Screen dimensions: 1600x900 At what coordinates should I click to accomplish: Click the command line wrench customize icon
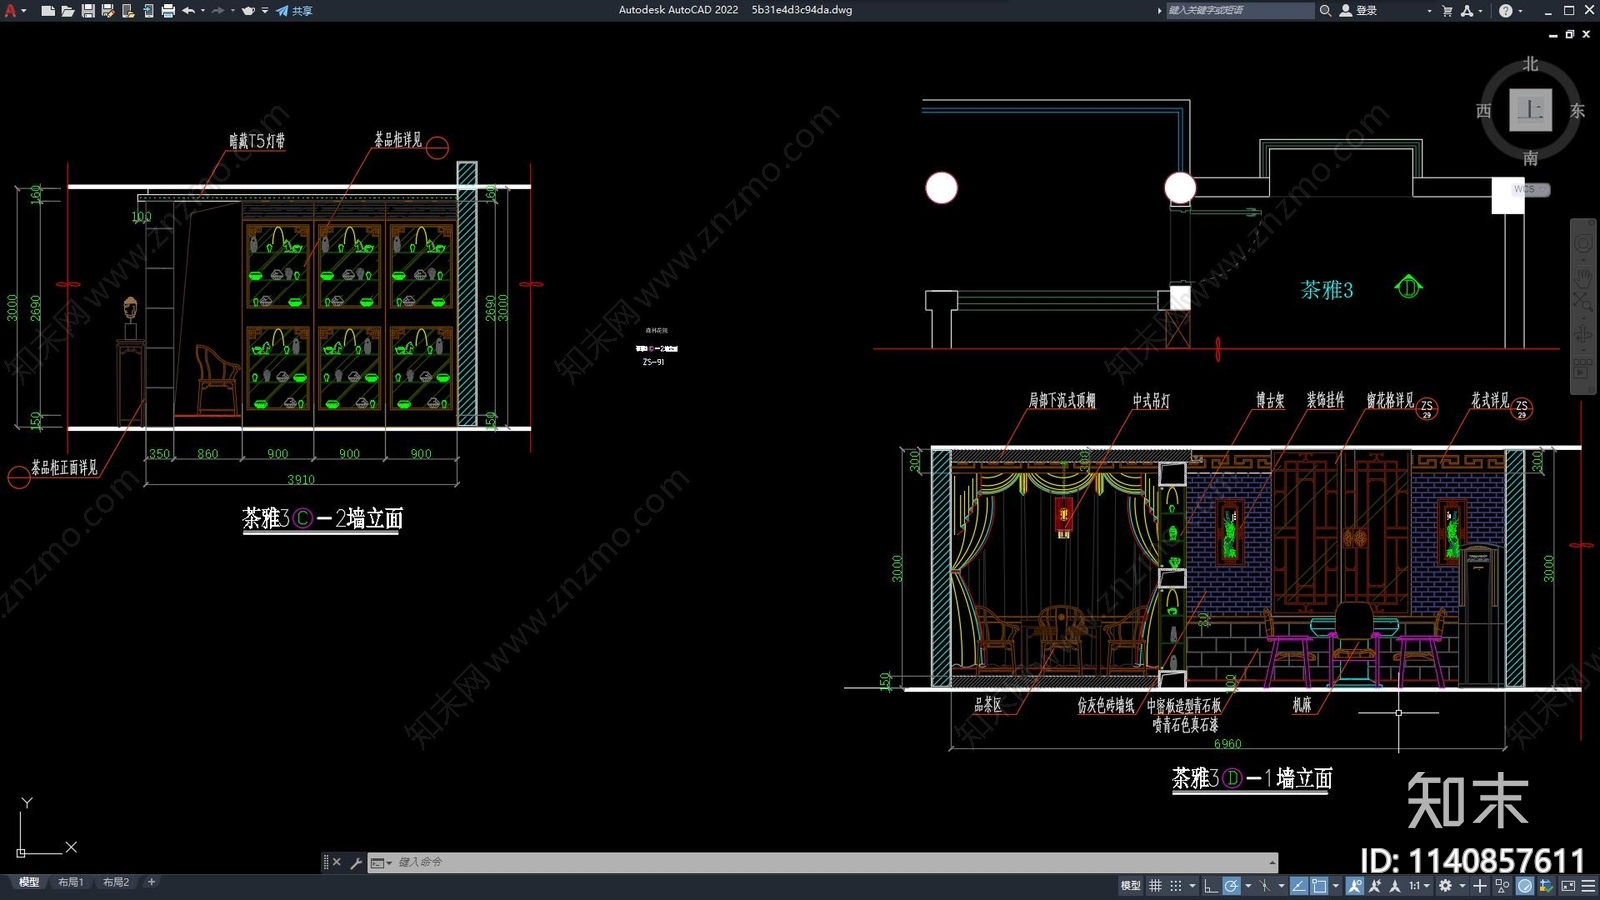click(356, 862)
